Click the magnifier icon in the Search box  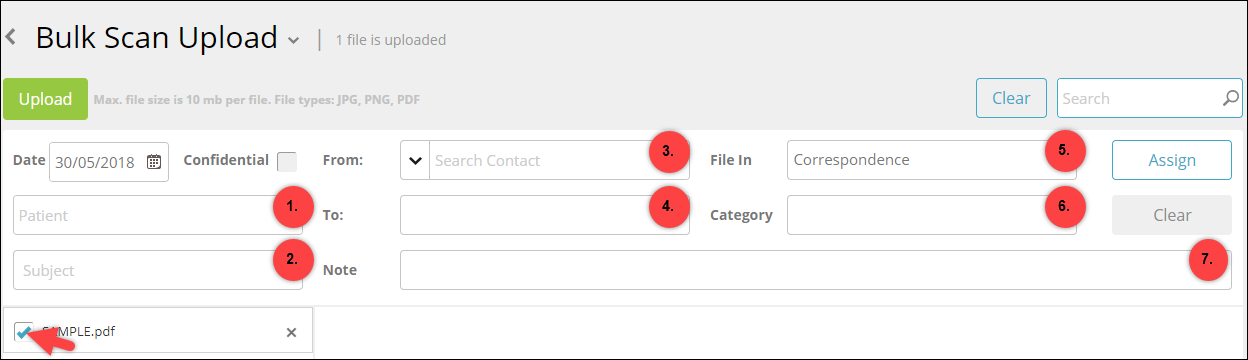[1230, 98]
